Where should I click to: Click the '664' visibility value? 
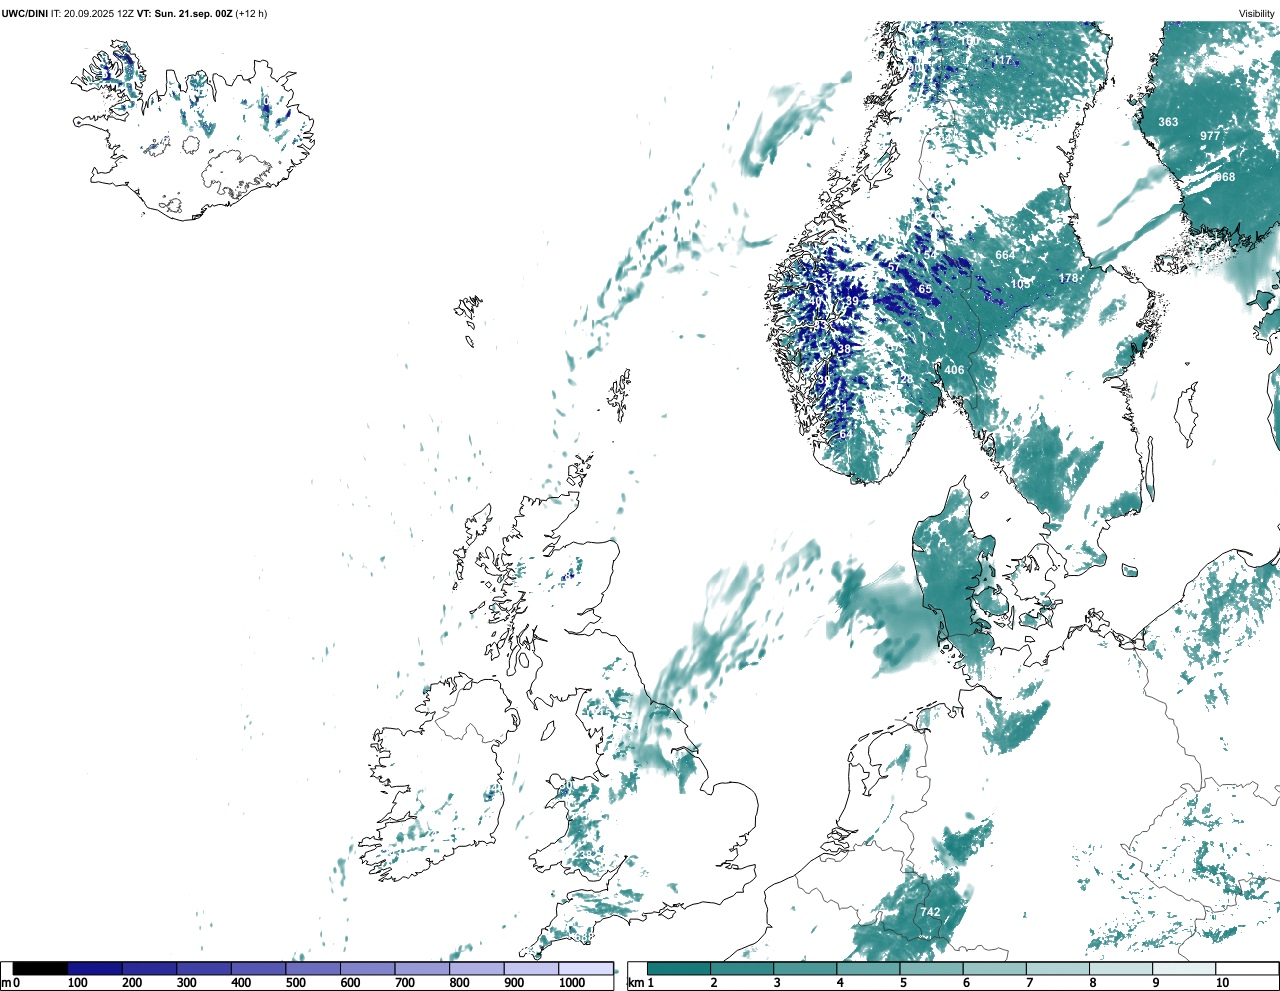click(1005, 255)
